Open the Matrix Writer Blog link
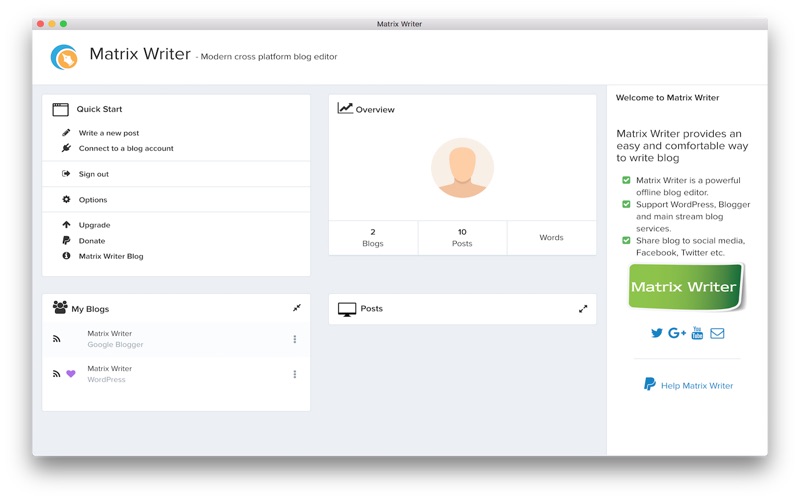This screenshot has width=800, height=500. (x=111, y=256)
